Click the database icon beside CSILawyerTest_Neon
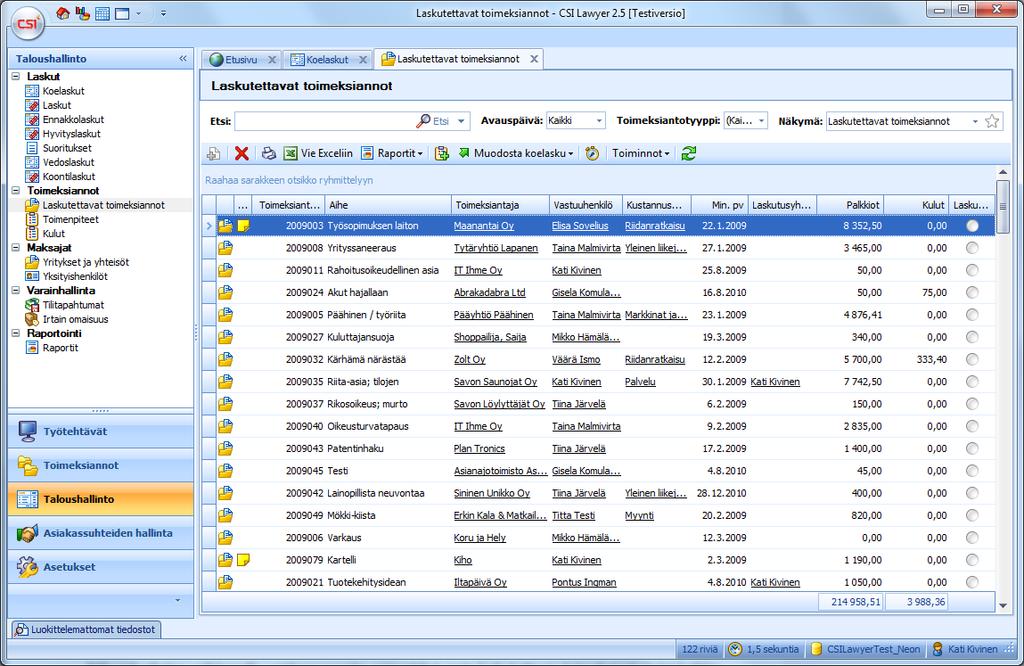Viewport: 1024px width, 666px height. (x=816, y=649)
